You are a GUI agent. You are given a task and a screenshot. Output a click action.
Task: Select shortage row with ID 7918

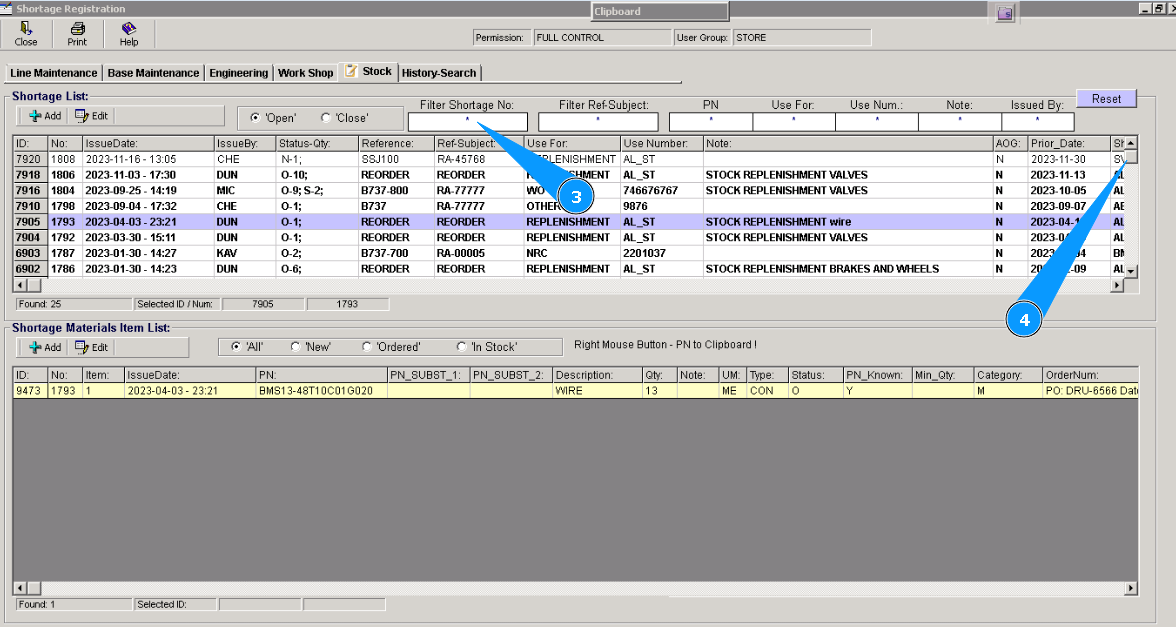(28, 175)
